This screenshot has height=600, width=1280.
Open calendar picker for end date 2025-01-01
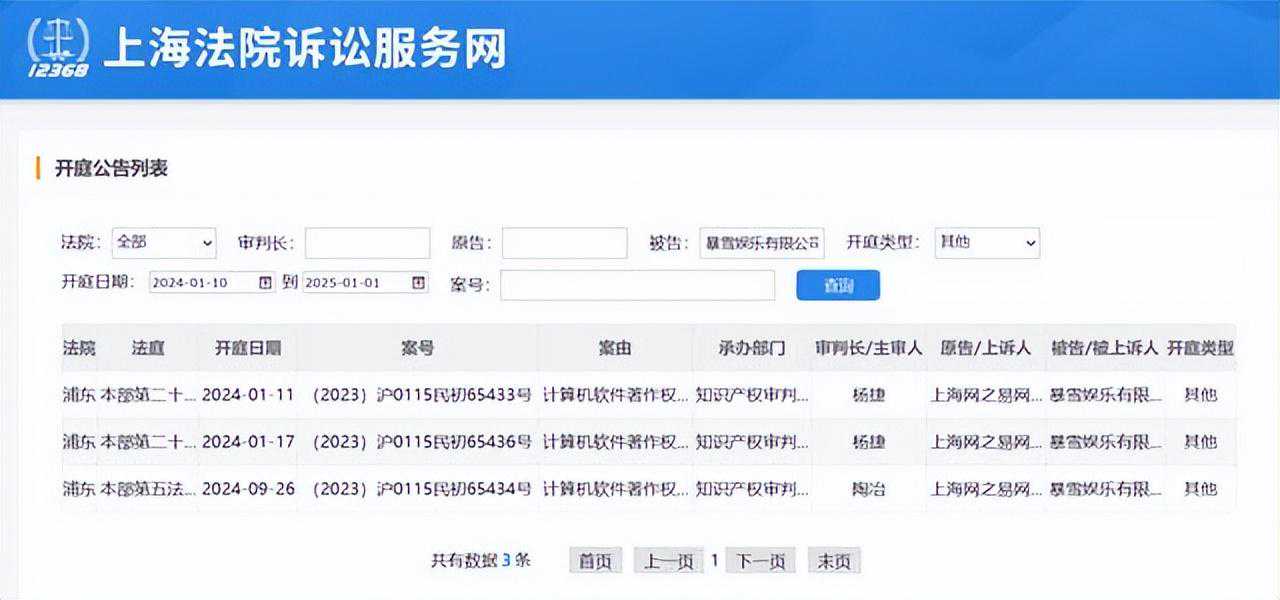pyautogui.click(x=418, y=283)
